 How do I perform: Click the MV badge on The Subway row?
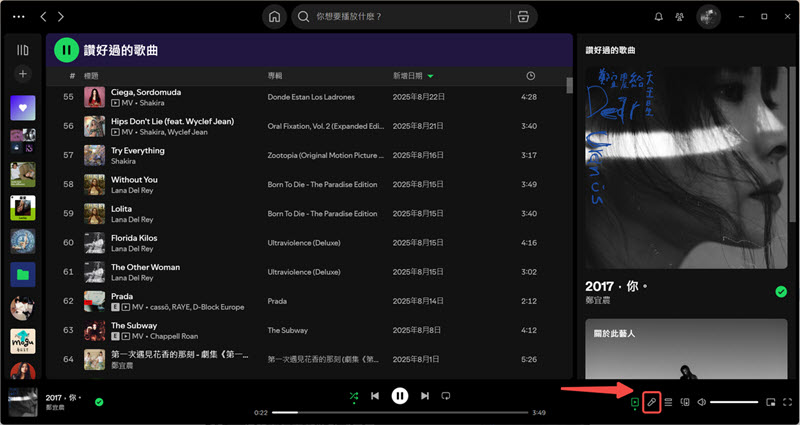(x=133, y=336)
